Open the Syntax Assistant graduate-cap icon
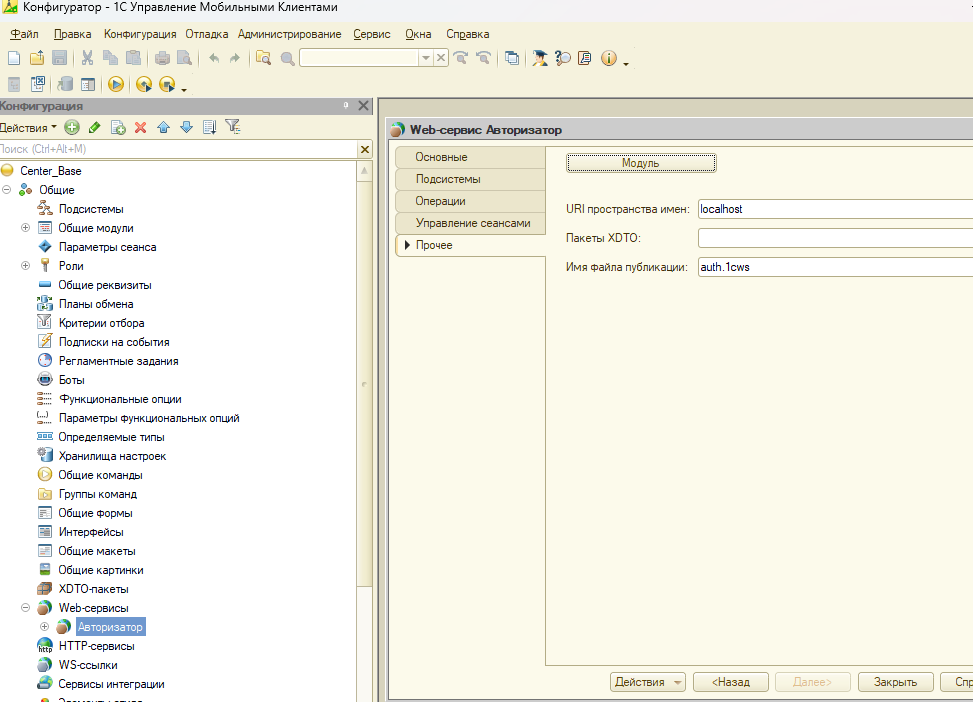The width and height of the screenshot is (973, 702). 540,59
